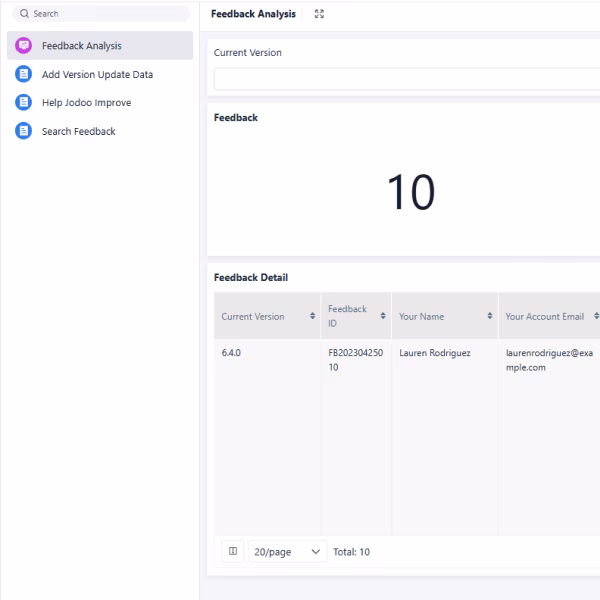Click the Help Jodoo Improve form icon
Screen dimensions: 600x600
tap(24, 102)
